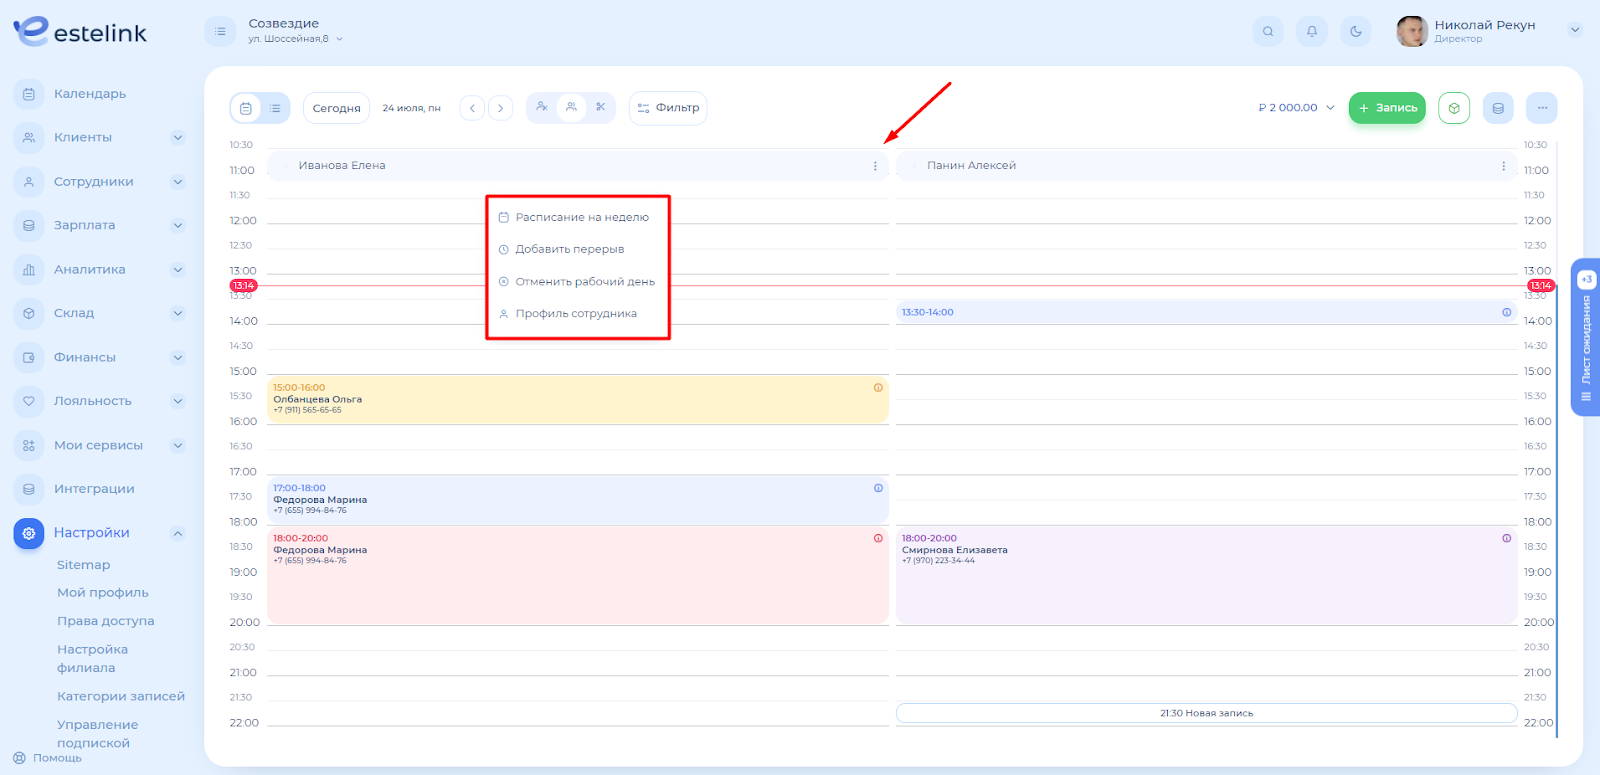The width and height of the screenshot is (1600, 775).
Task: Click info icon on Олбанцева Ольга appointment
Action: tap(878, 388)
